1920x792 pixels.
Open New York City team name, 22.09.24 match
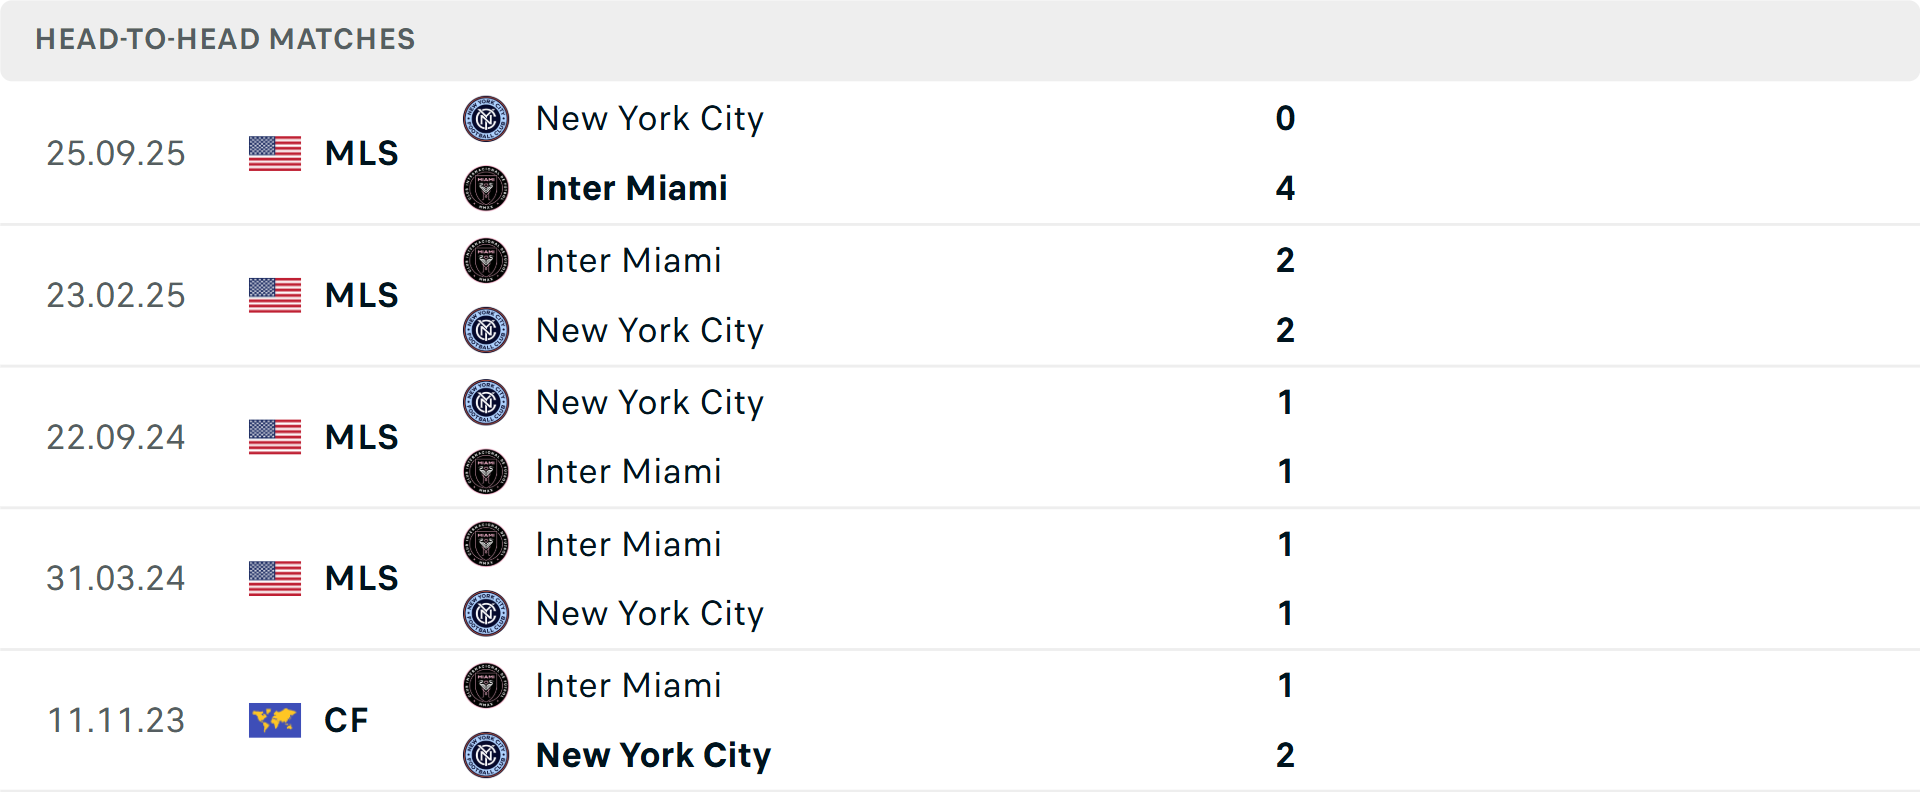click(x=649, y=402)
